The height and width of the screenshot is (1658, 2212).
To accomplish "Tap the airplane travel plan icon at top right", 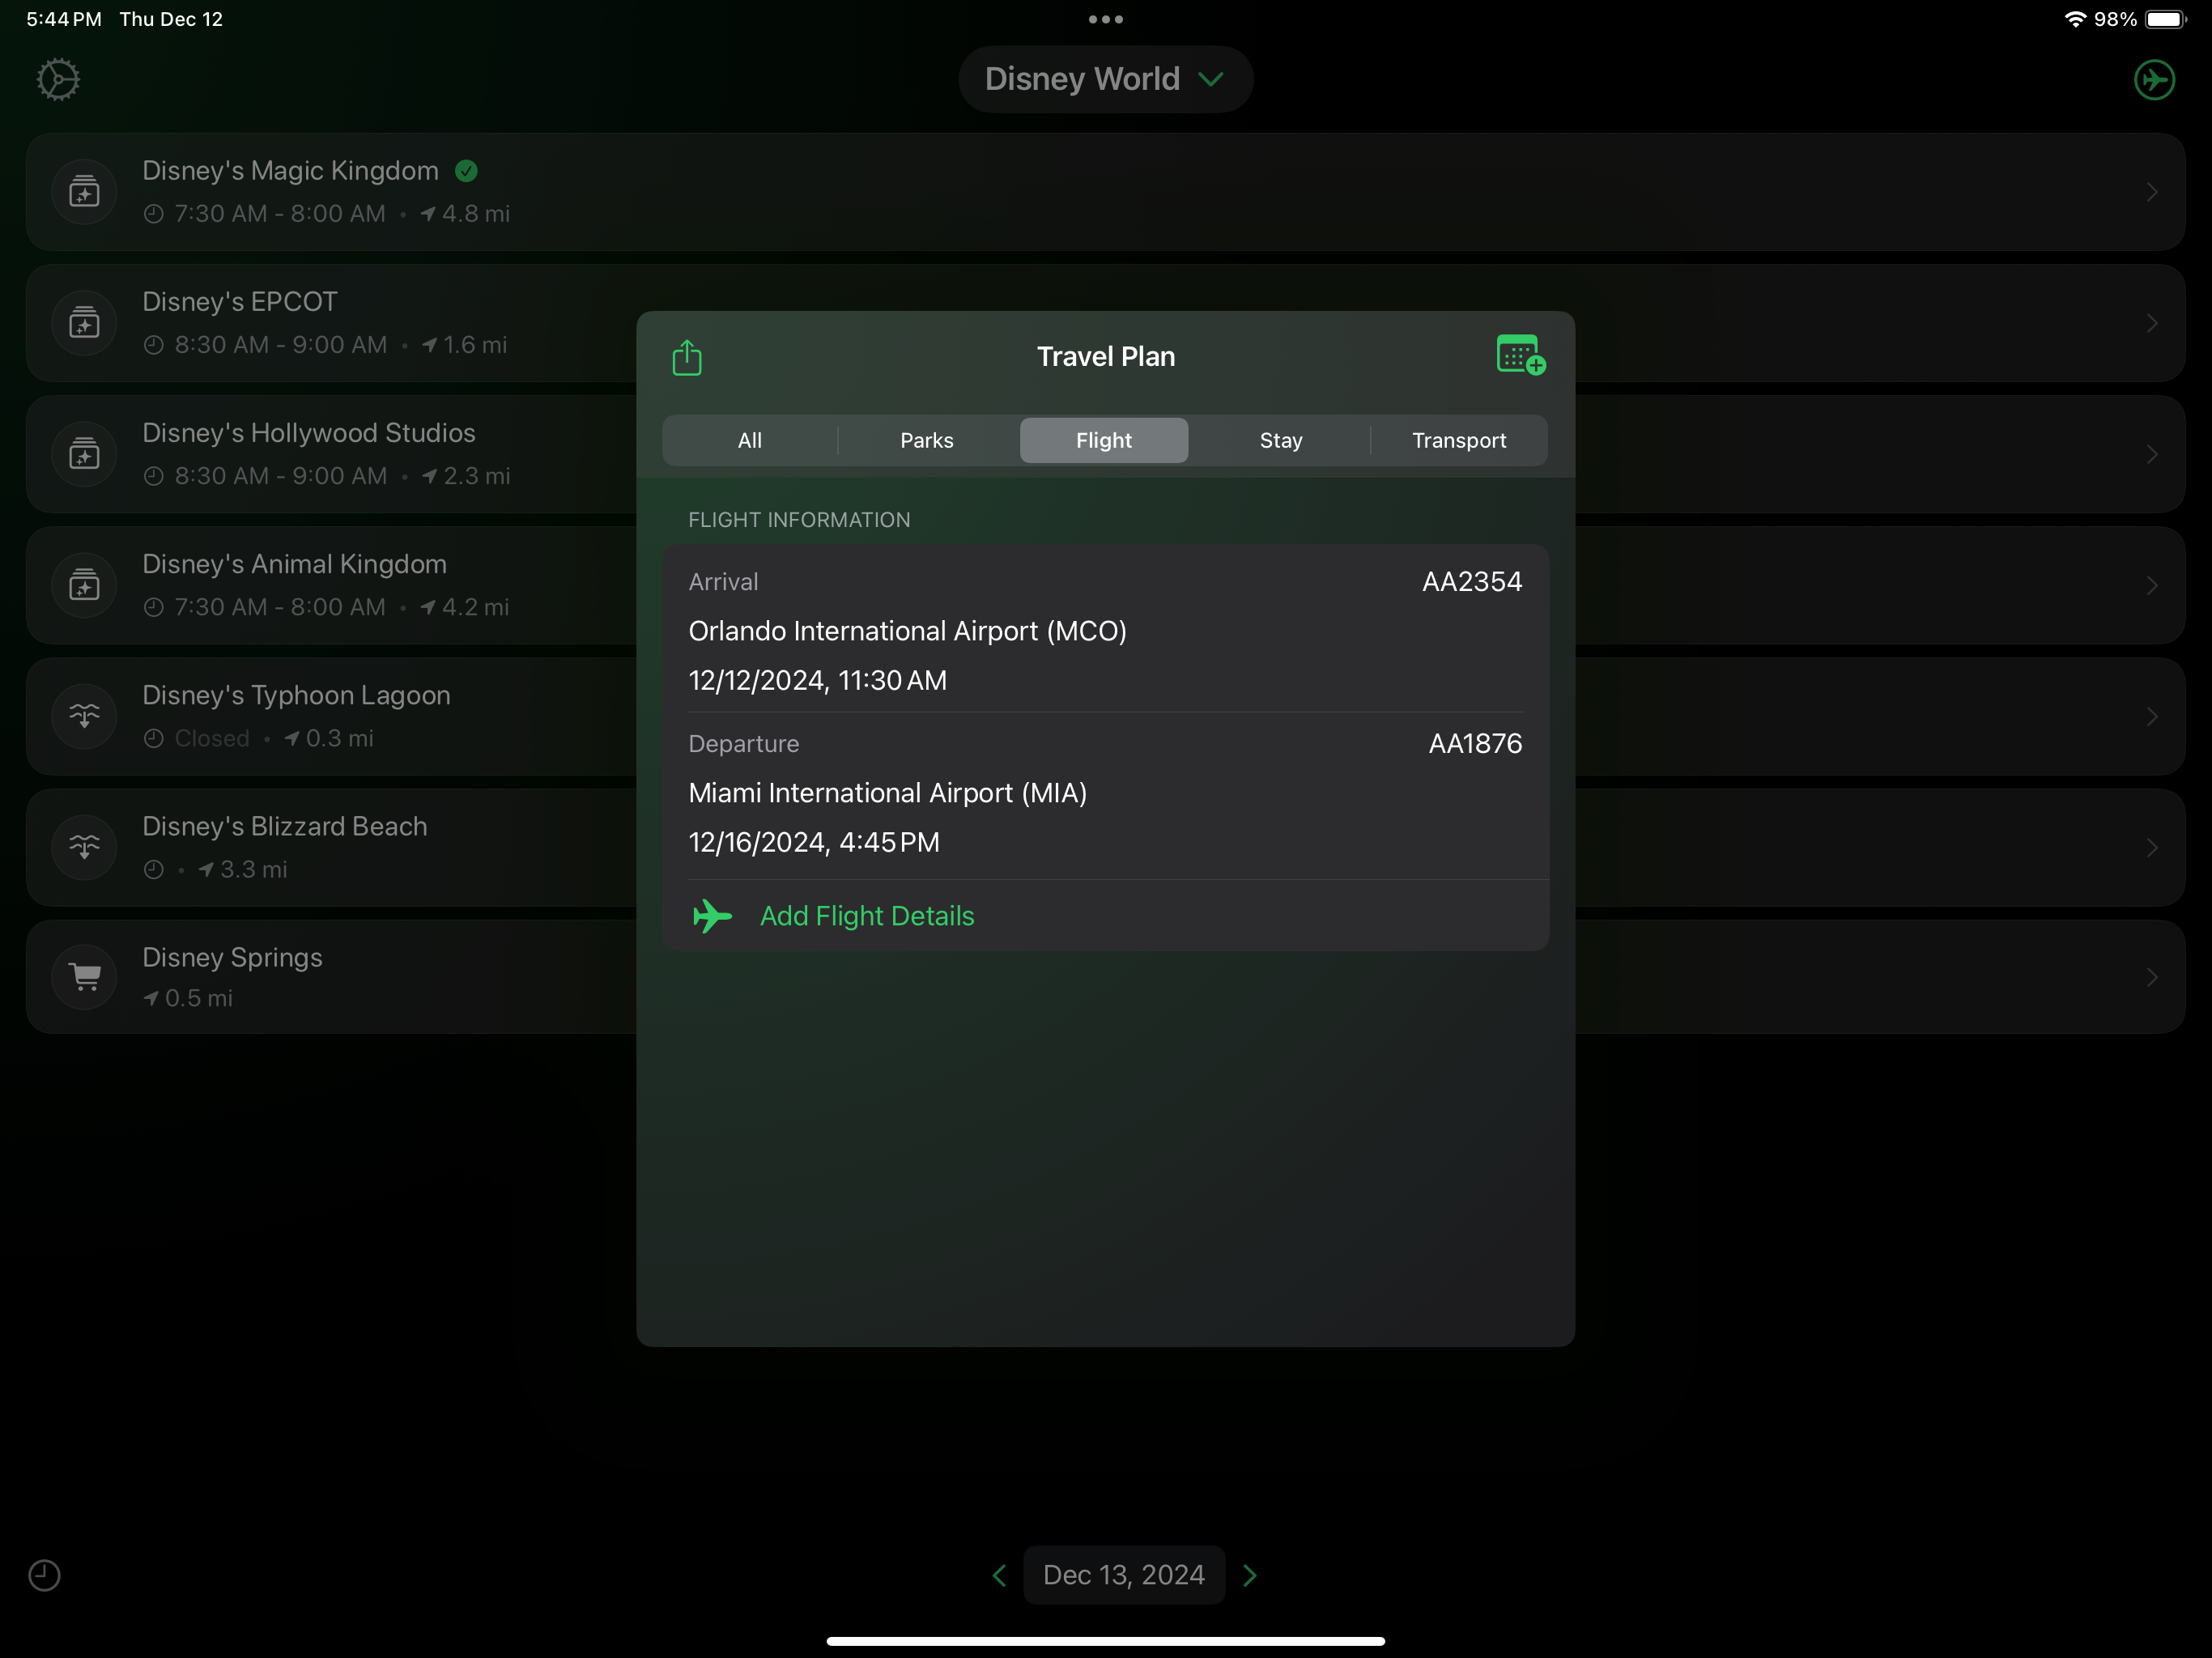I will point(2154,80).
